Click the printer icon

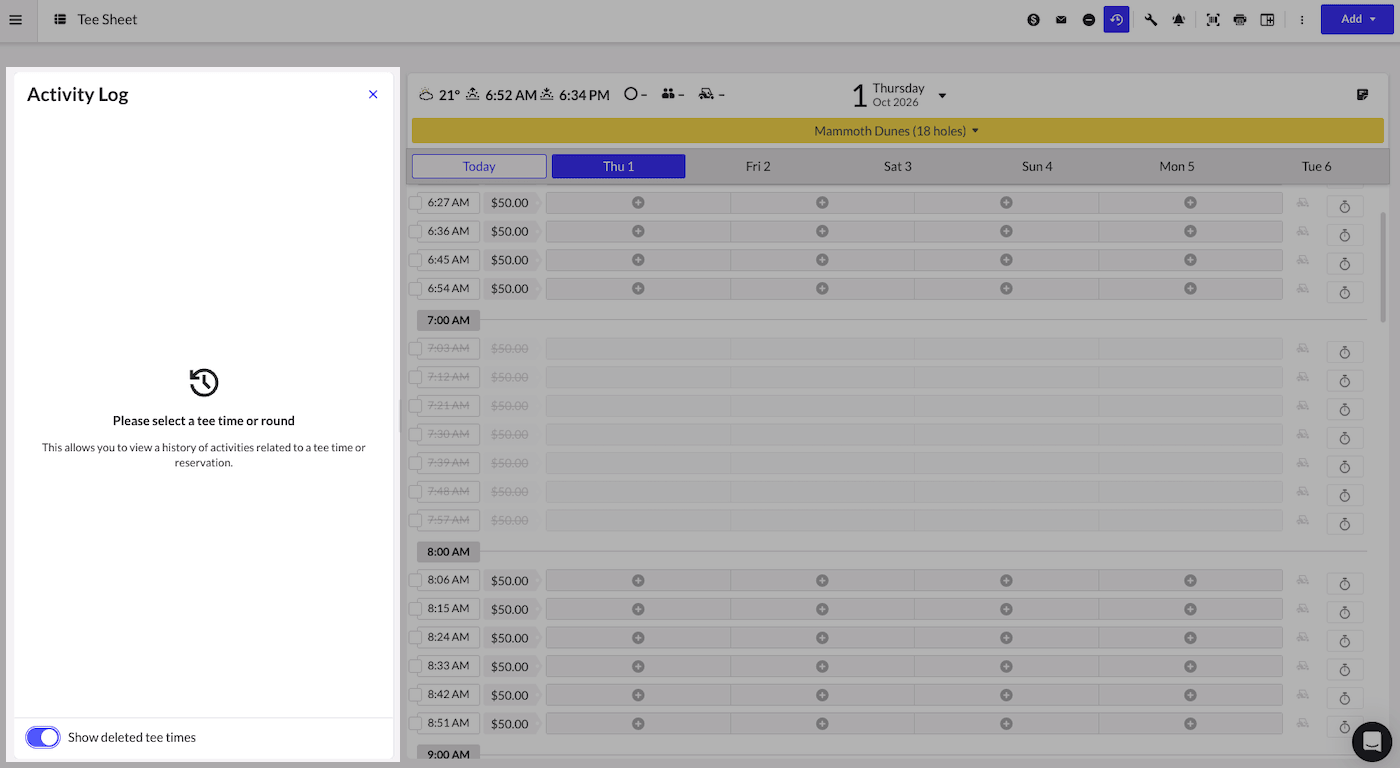[x=1240, y=19]
